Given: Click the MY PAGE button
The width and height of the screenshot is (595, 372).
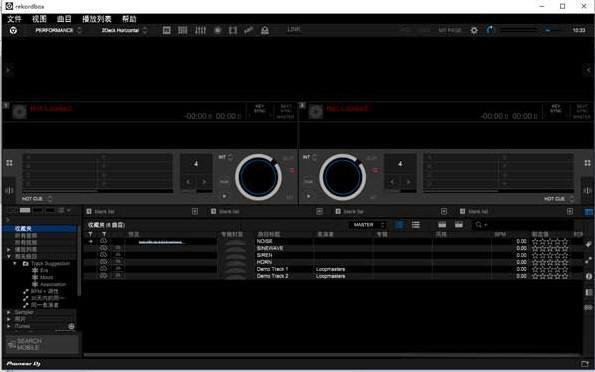Looking at the screenshot, I should tap(450, 30).
